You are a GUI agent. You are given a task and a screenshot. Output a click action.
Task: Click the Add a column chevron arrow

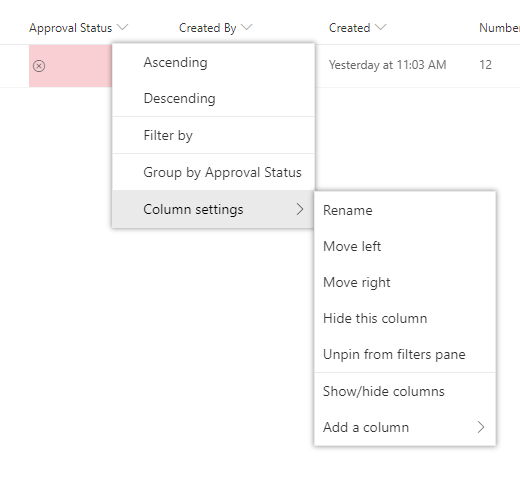(481, 427)
